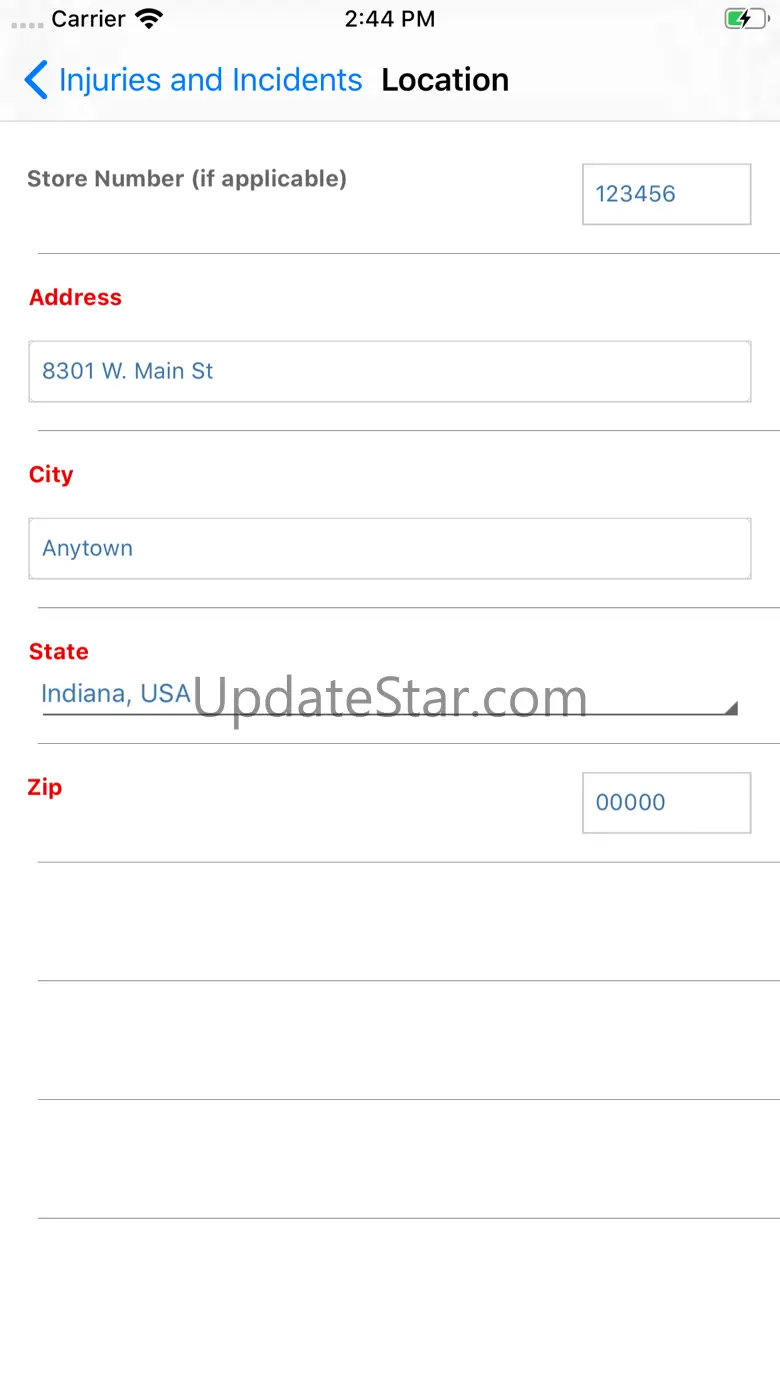Click the Address input field

[x=390, y=371]
